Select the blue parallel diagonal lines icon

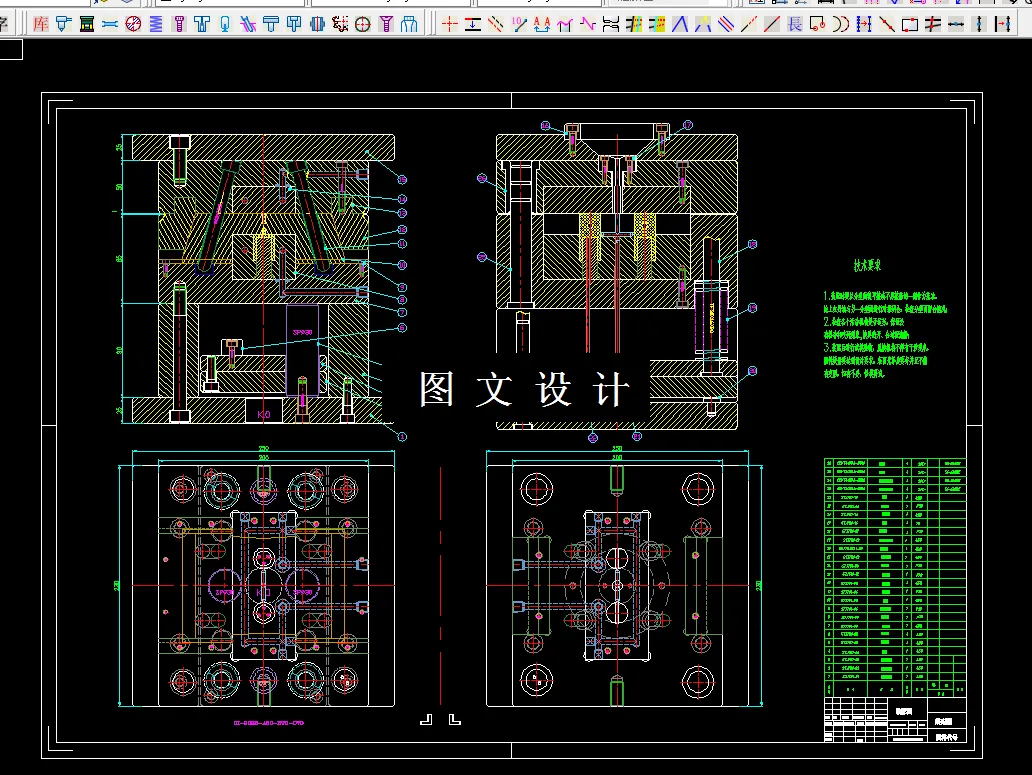pyautogui.click(x=726, y=23)
